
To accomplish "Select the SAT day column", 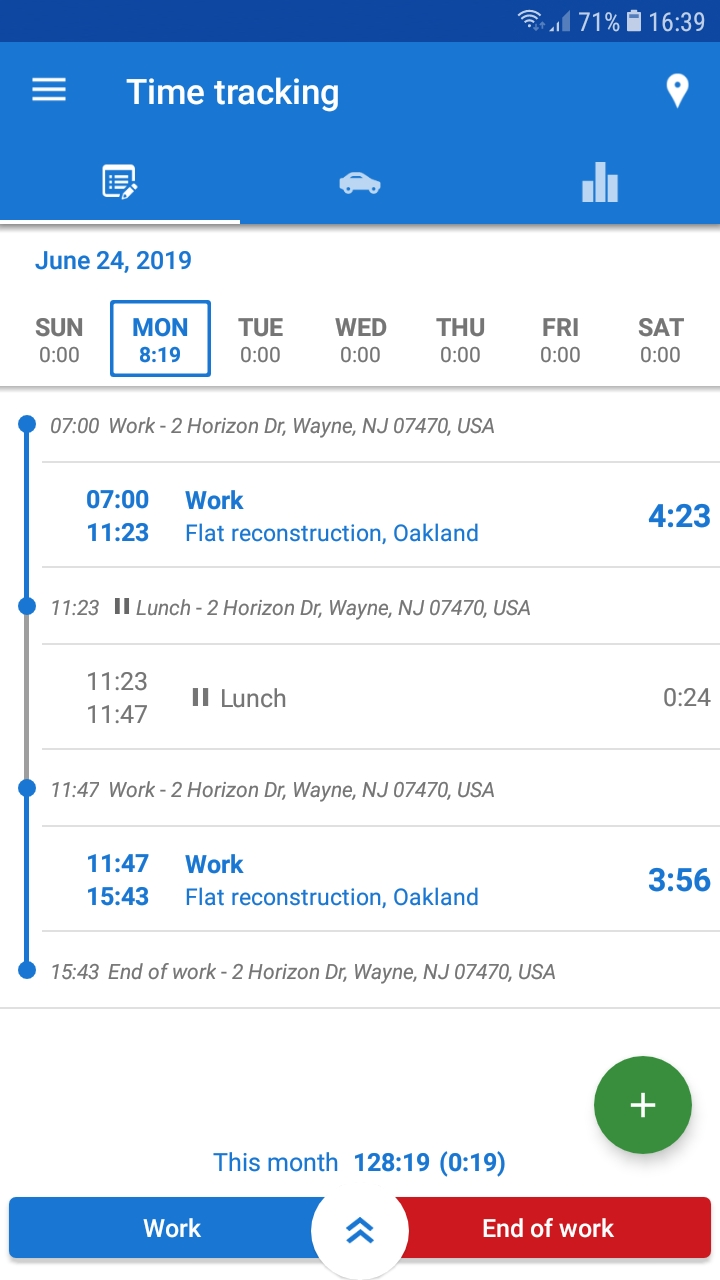I will point(660,339).
